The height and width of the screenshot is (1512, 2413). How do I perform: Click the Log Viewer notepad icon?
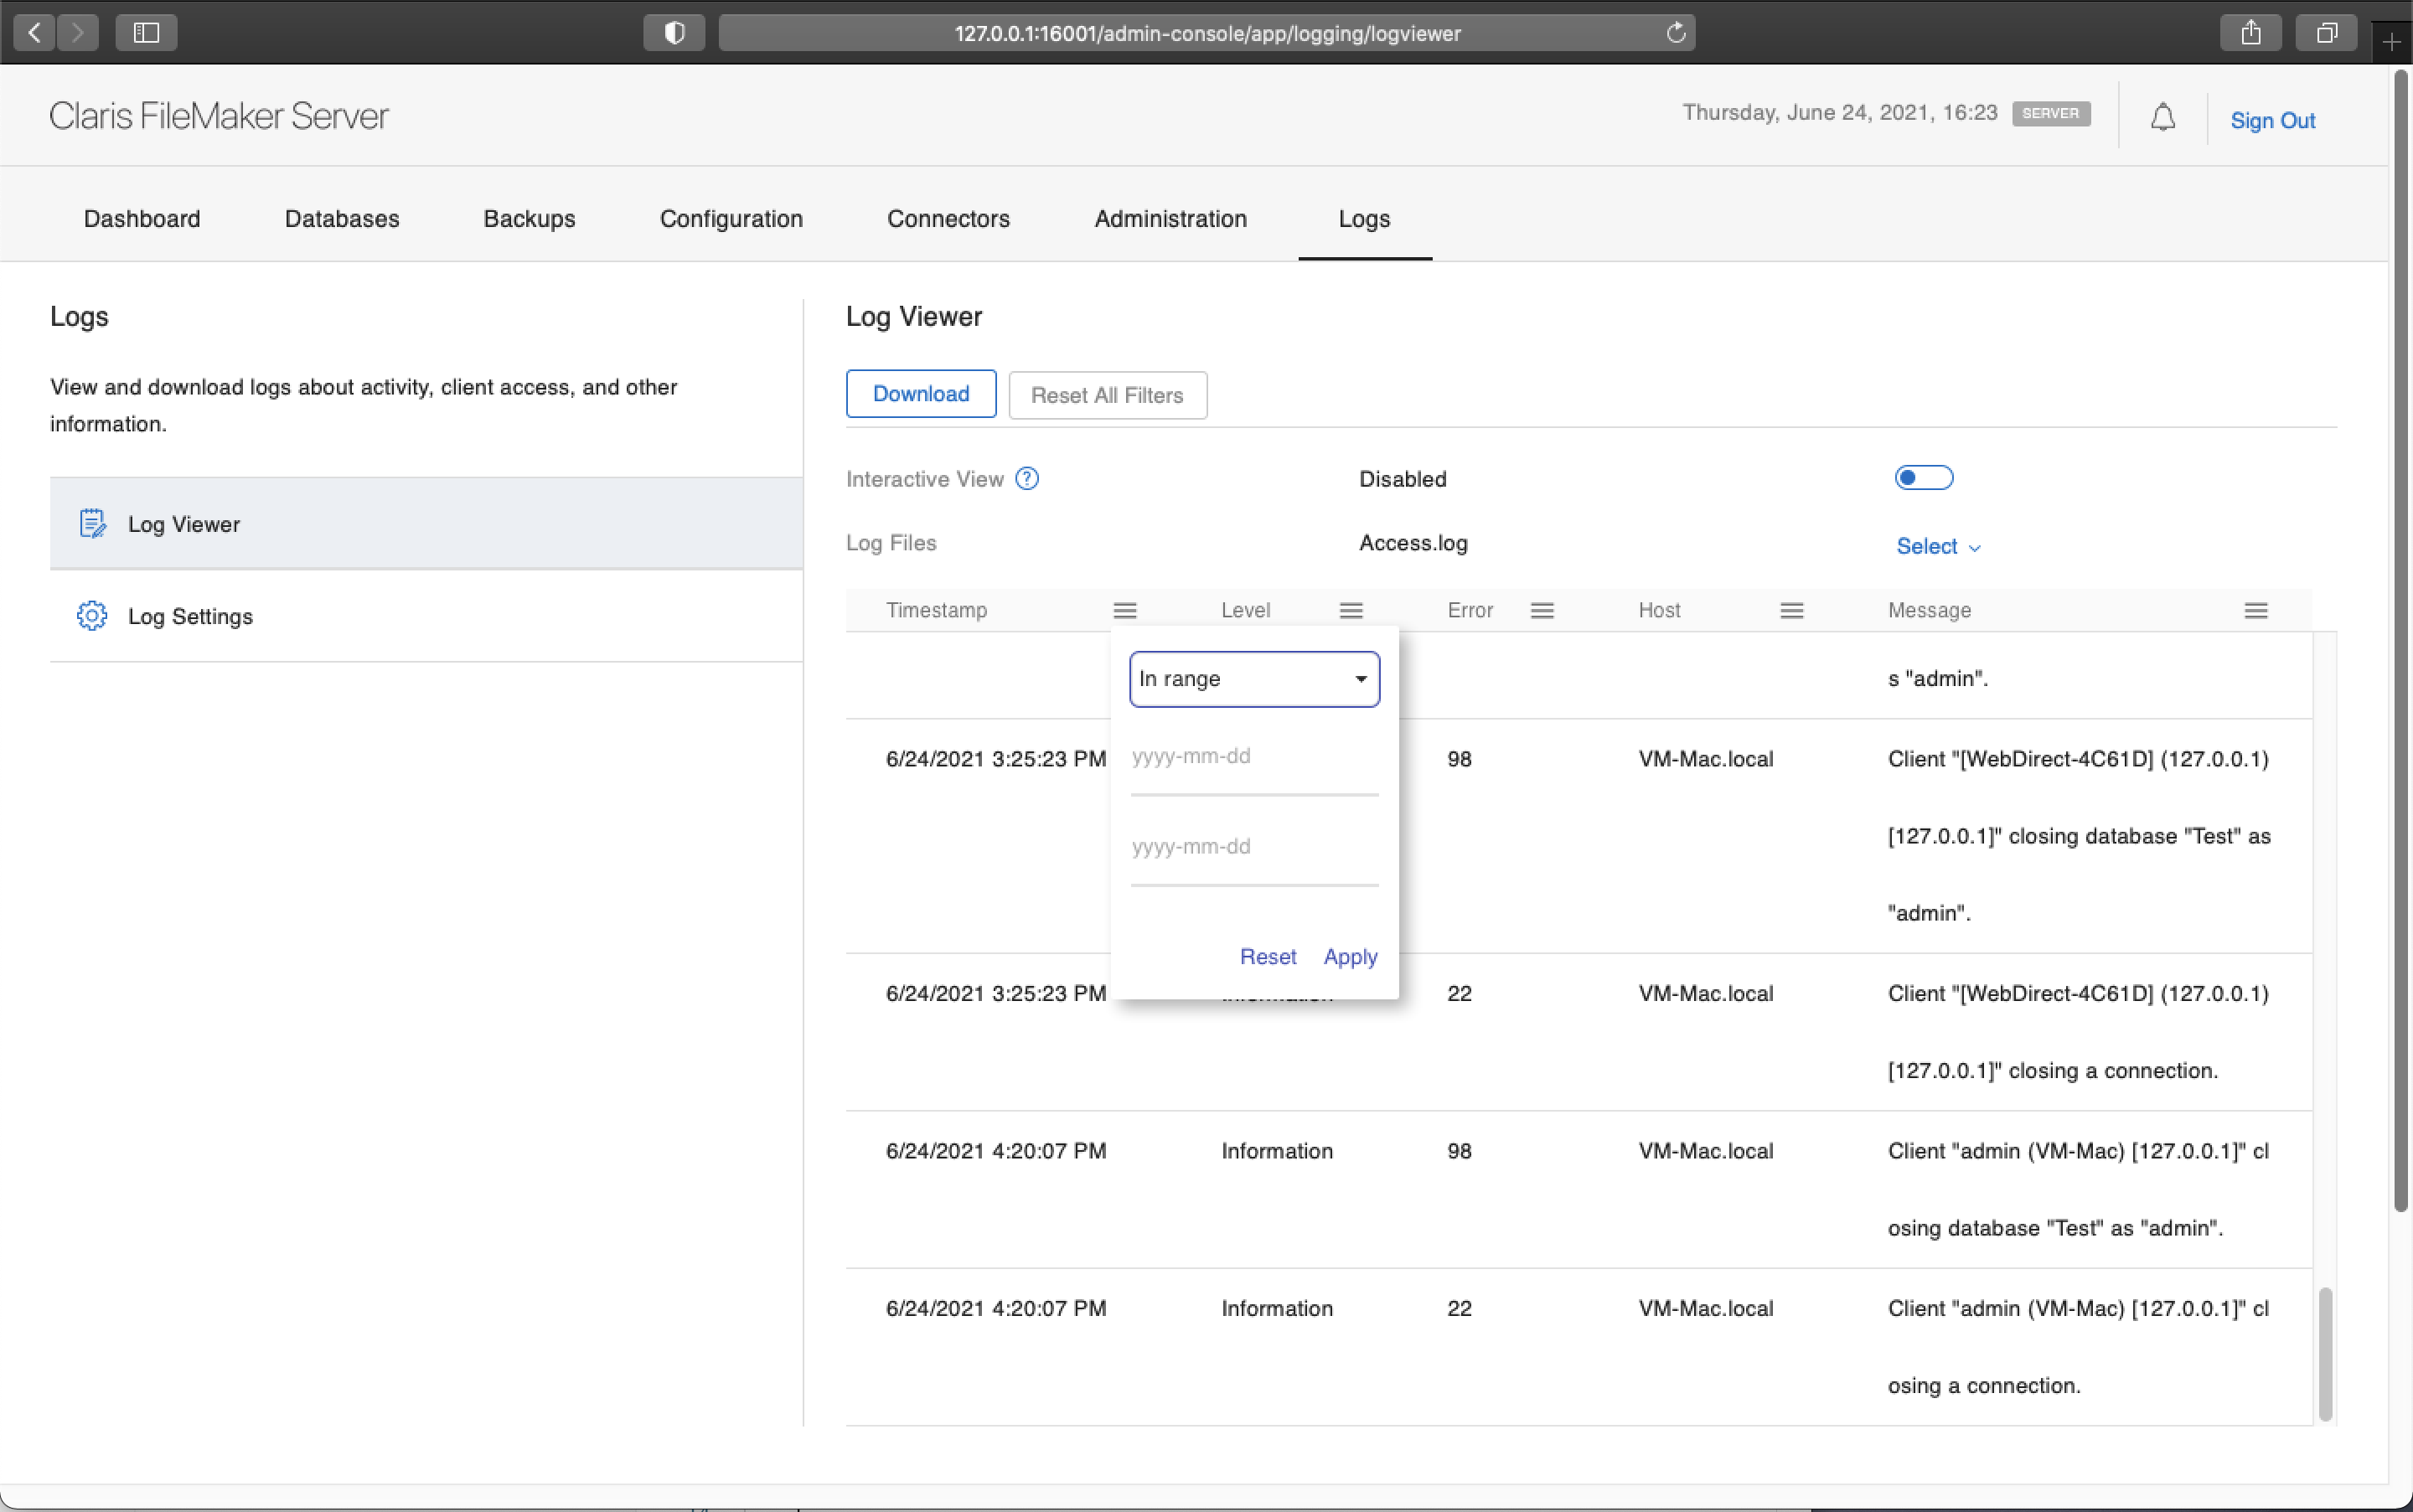tap(92, 521)
